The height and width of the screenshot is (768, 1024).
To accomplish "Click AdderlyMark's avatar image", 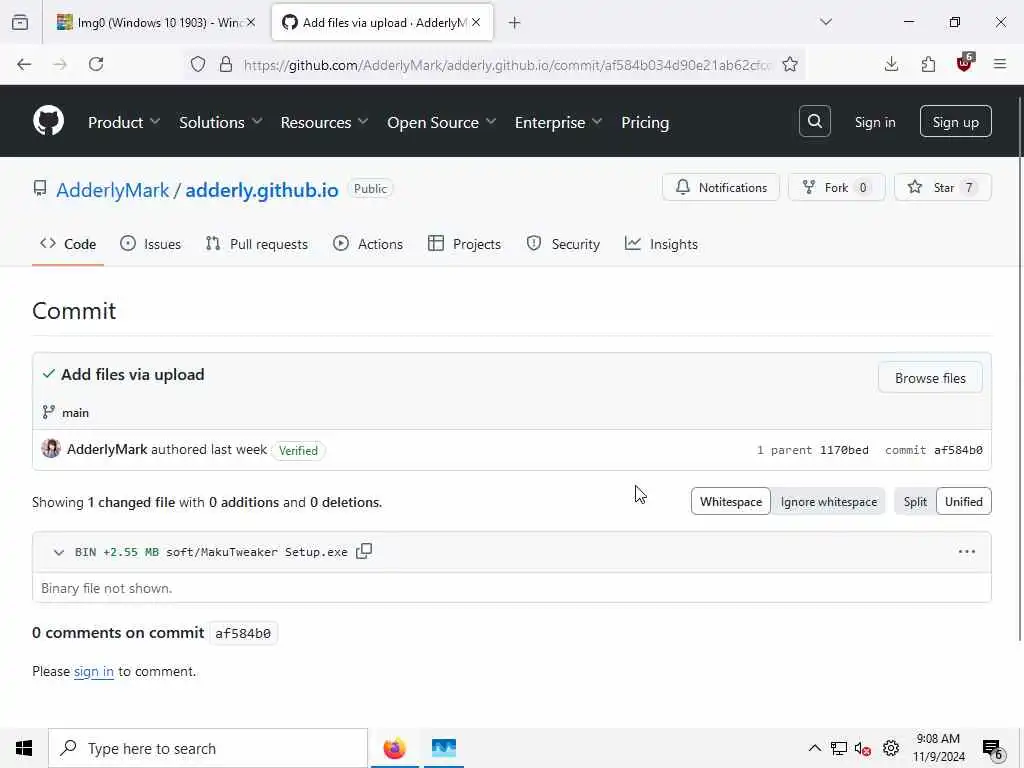I will point(51,449).
